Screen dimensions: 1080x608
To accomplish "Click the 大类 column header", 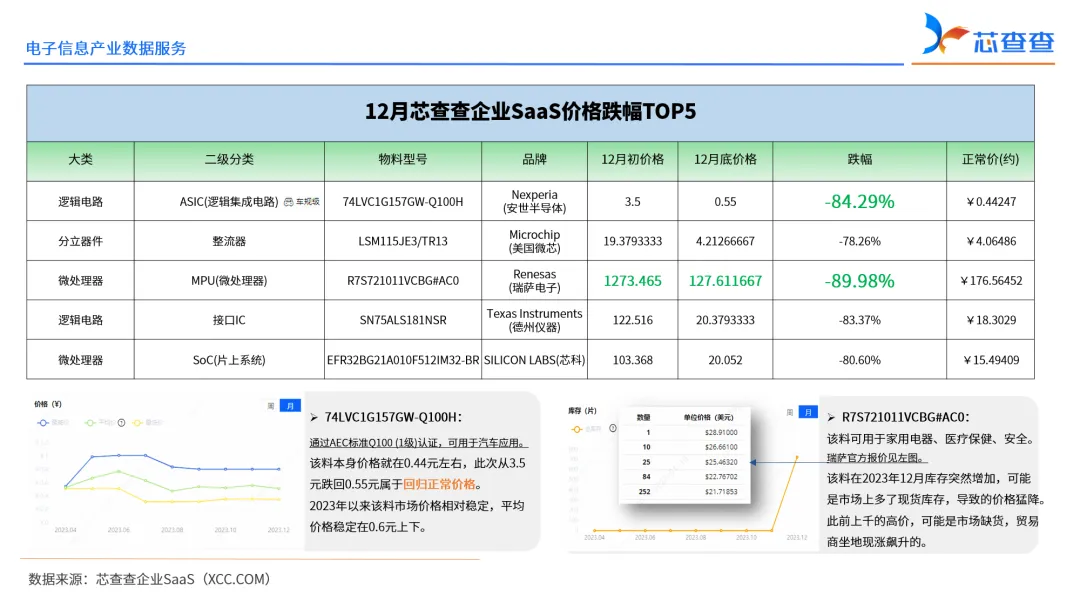I will [81, 160].
